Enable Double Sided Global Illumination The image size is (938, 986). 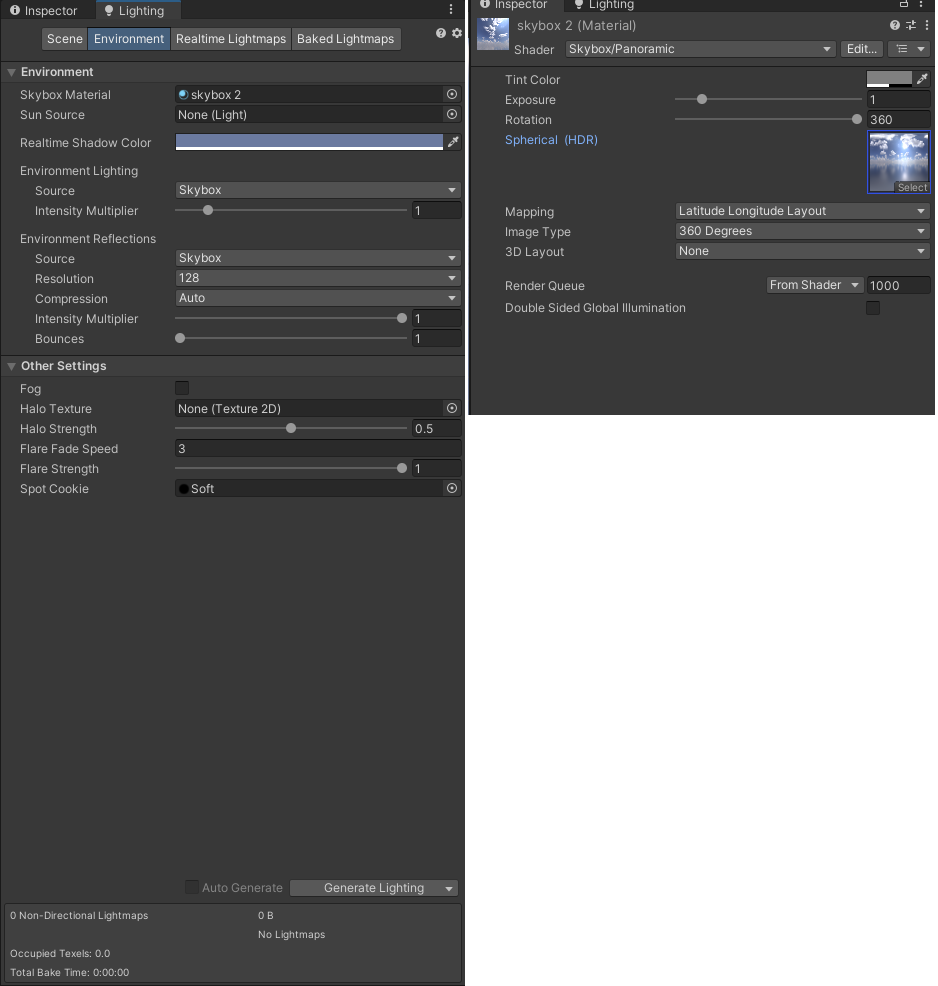point(873,307)
